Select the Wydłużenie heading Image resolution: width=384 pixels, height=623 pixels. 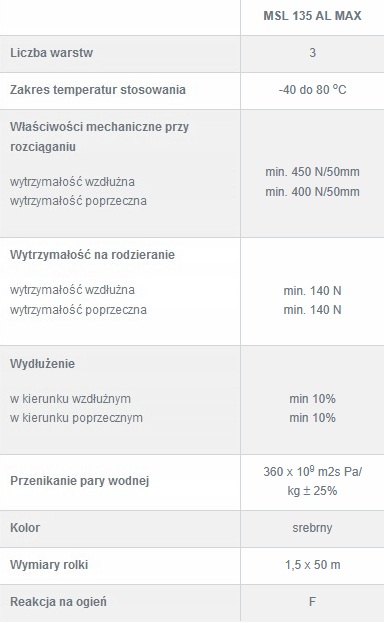tap(42, 364)
